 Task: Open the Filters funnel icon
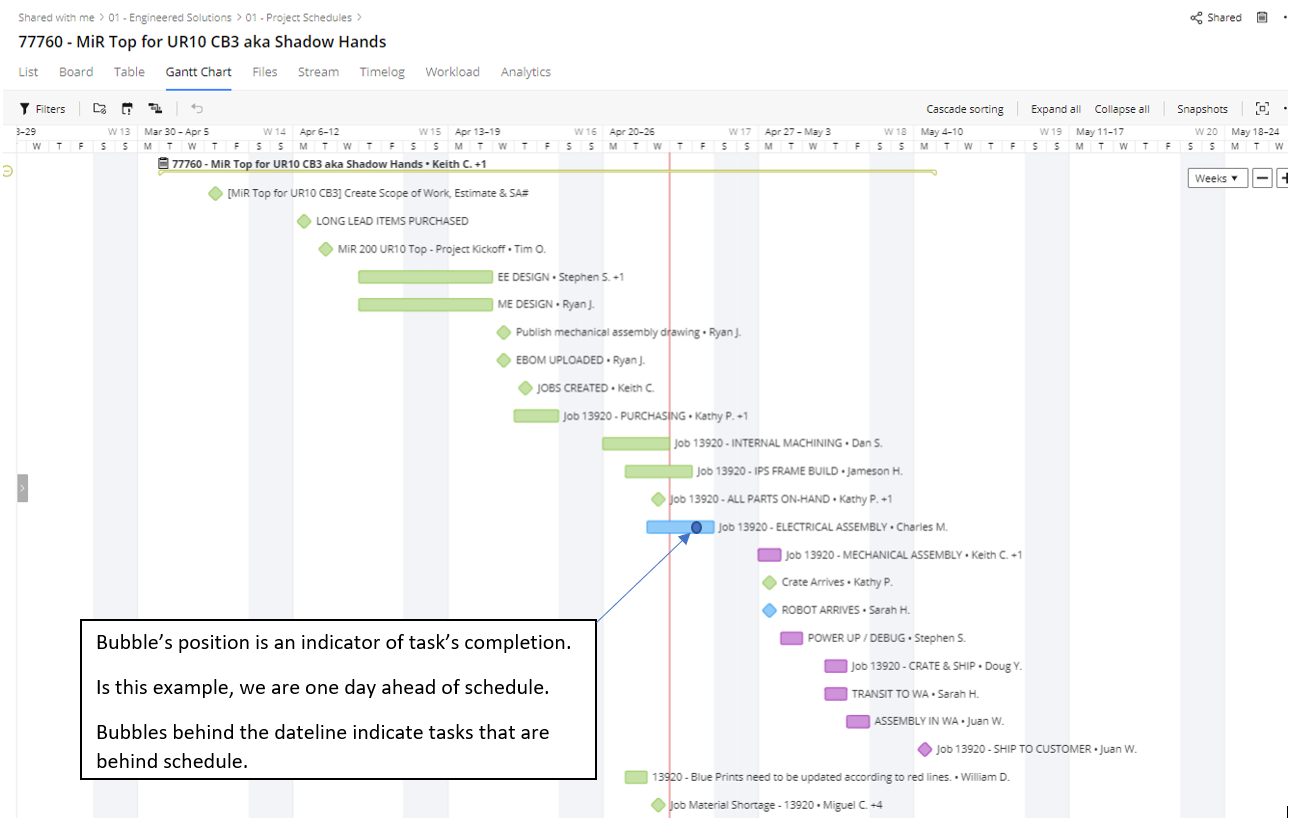click(25, 109)
